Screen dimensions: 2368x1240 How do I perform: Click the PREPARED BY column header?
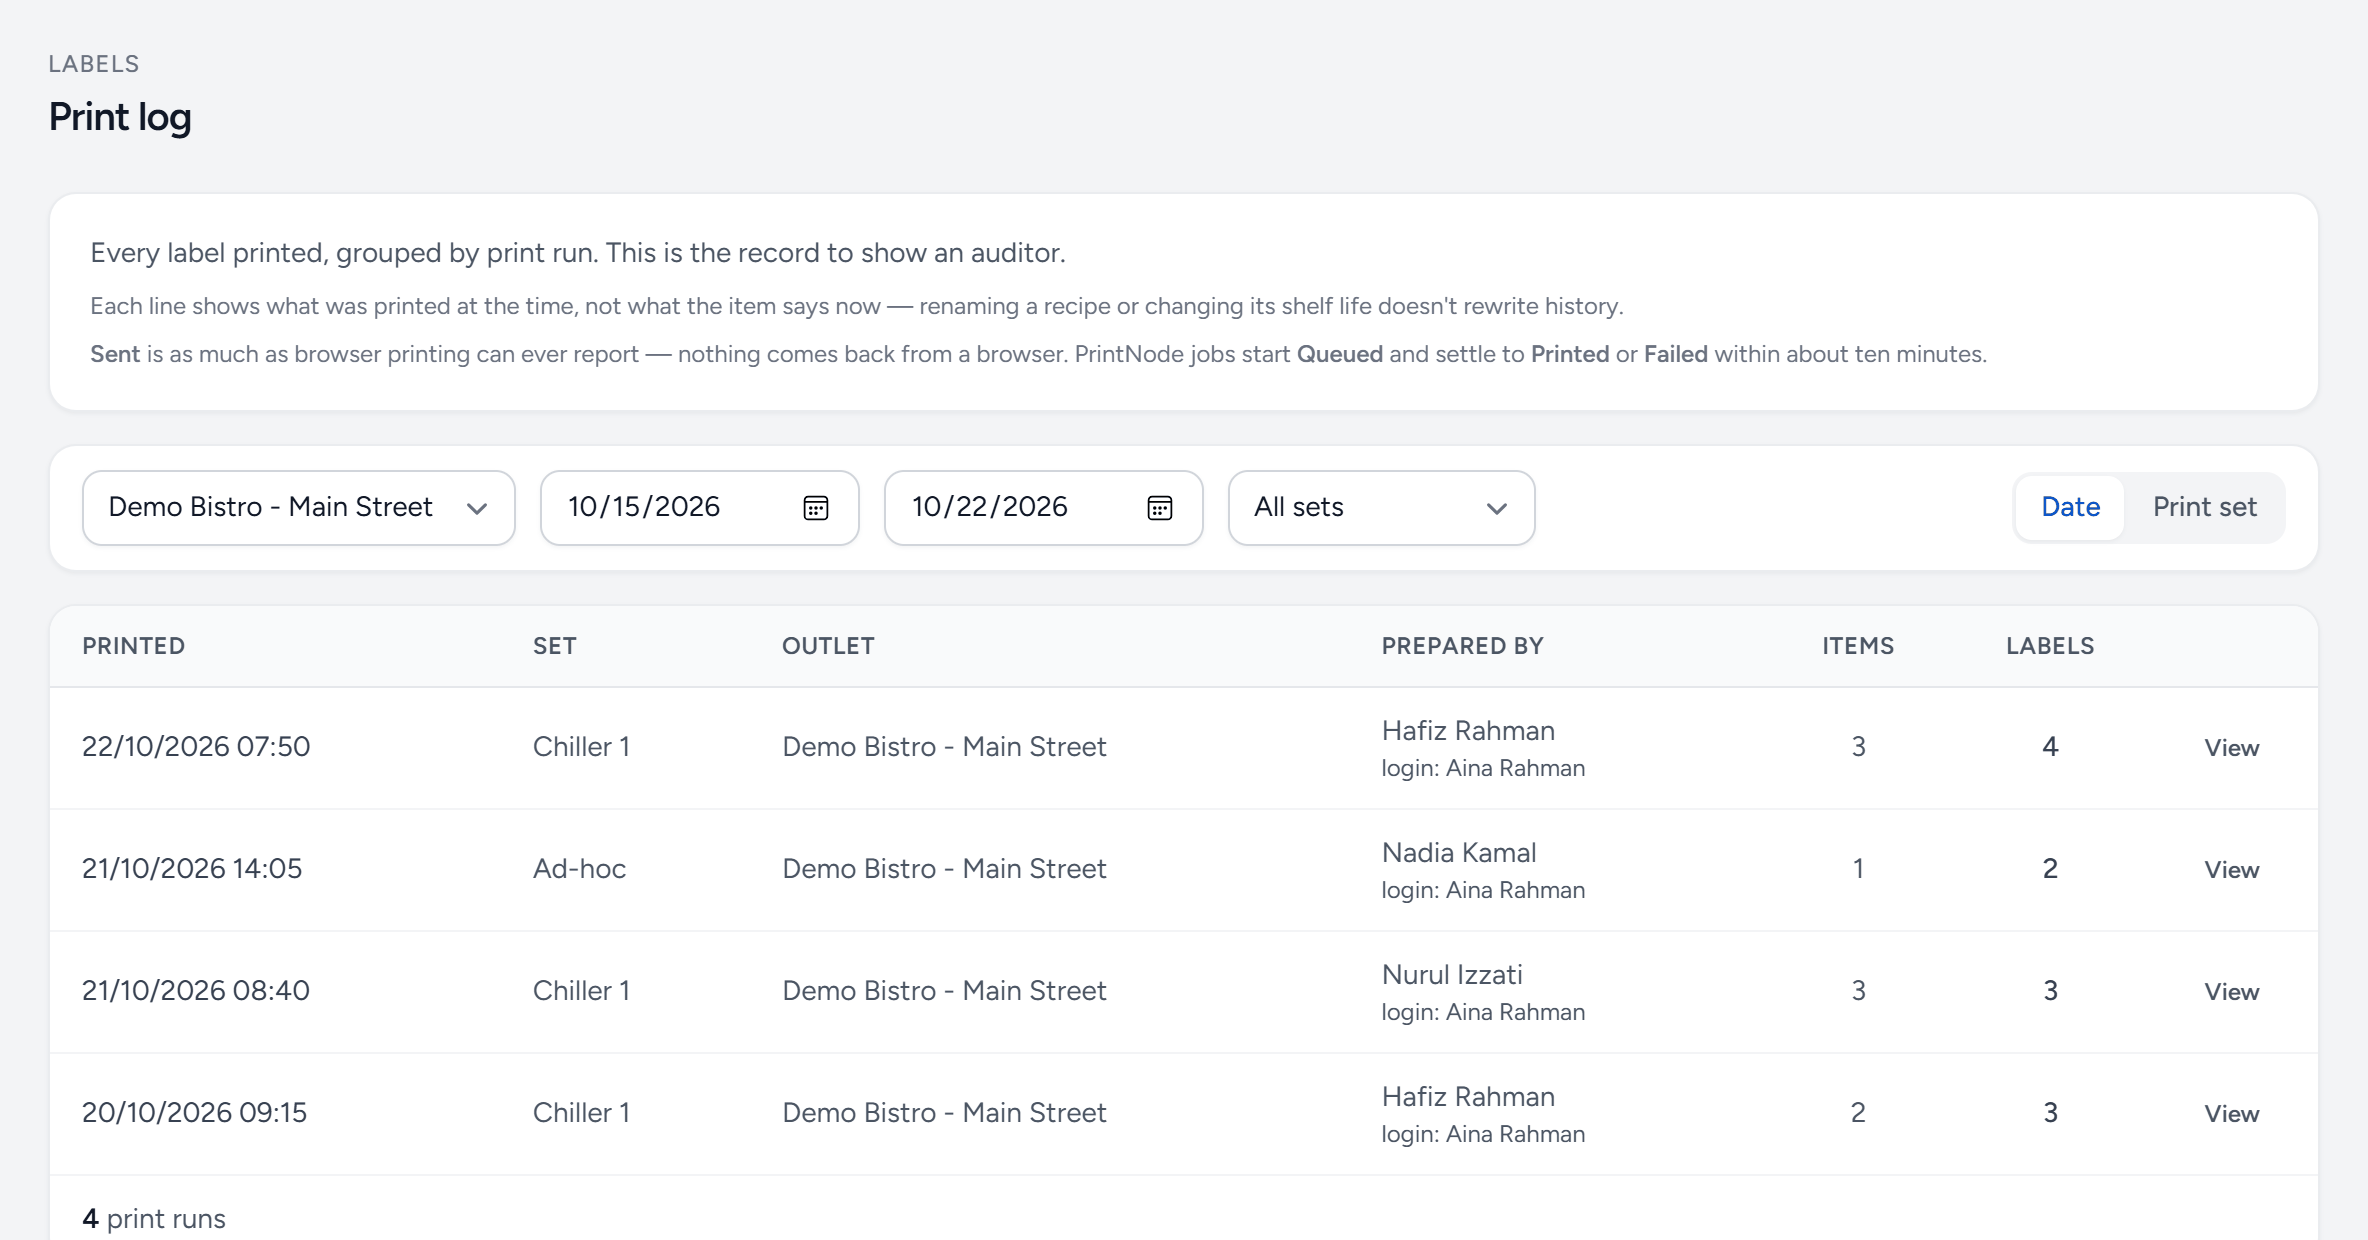click(x=1462, y=646)
